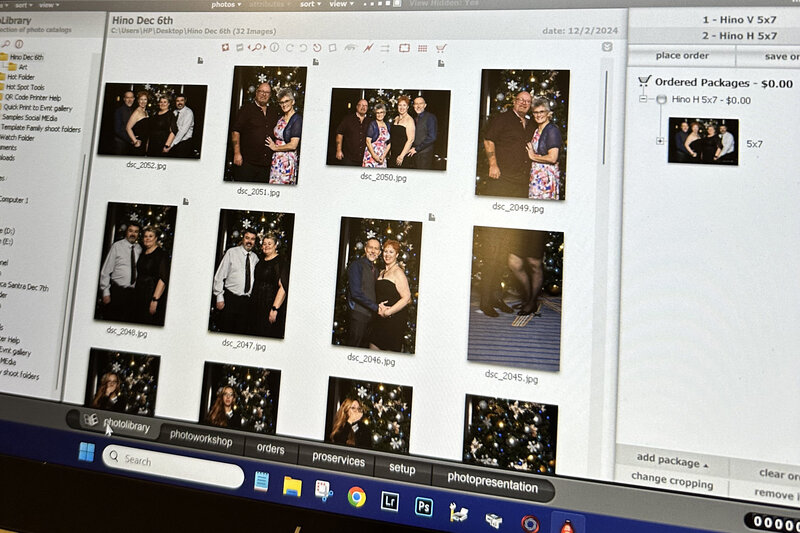The height and width of the screenshot is (533, 800).
Task: Click the photolibrary book icon in tab bar
Action: click(90, 419)
